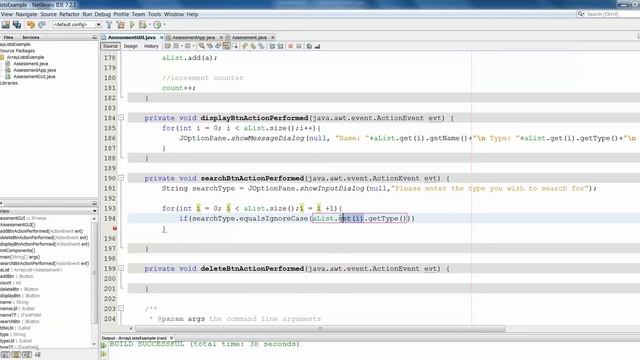Click the Find Previous Occurrence icon
640x360 pixels.
210,46
